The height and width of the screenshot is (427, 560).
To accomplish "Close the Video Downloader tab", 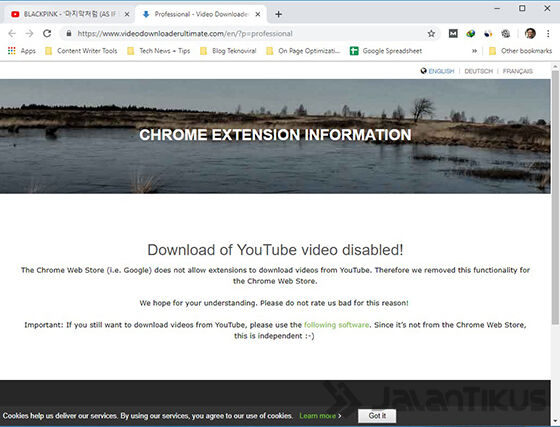I will pos(258,14).
